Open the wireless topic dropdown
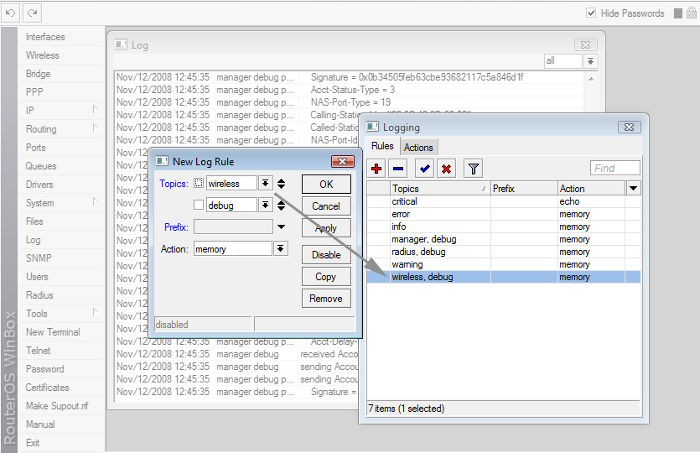This screenshot has width=700, height=453. click(x=265, y=184)
